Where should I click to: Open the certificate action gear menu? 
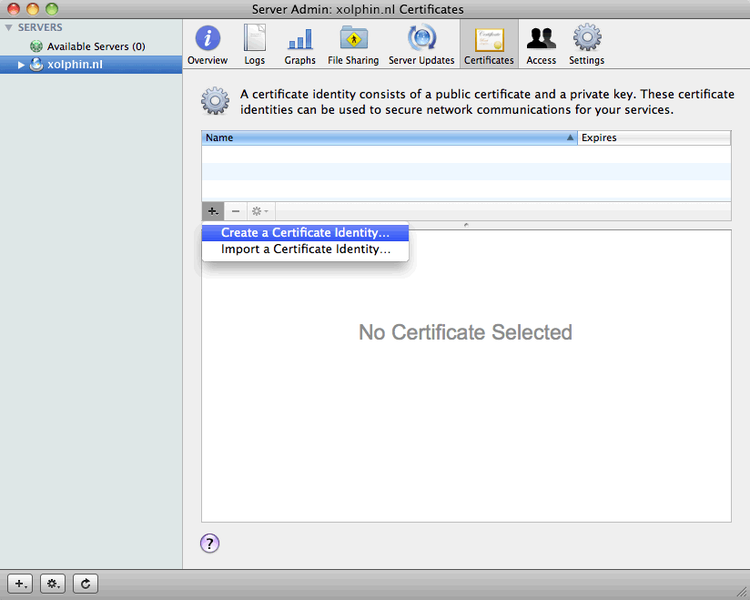[x=260, y=211]
